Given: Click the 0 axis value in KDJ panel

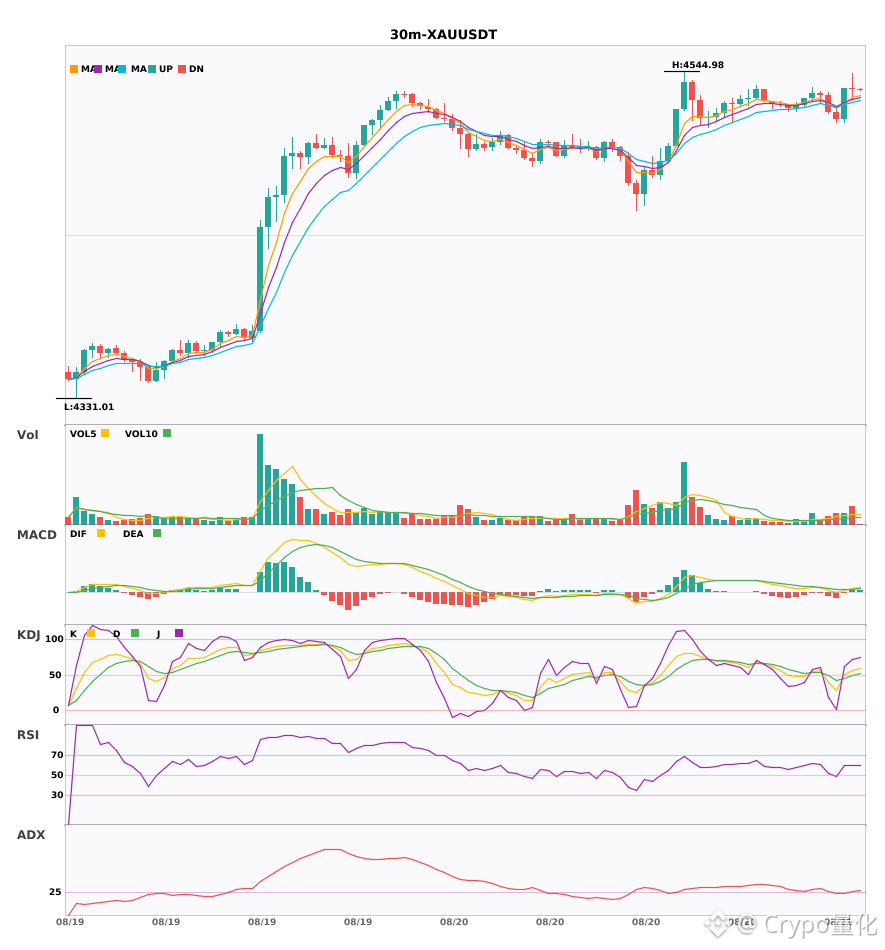Looking at the screenshot, I should click(56, 710).
